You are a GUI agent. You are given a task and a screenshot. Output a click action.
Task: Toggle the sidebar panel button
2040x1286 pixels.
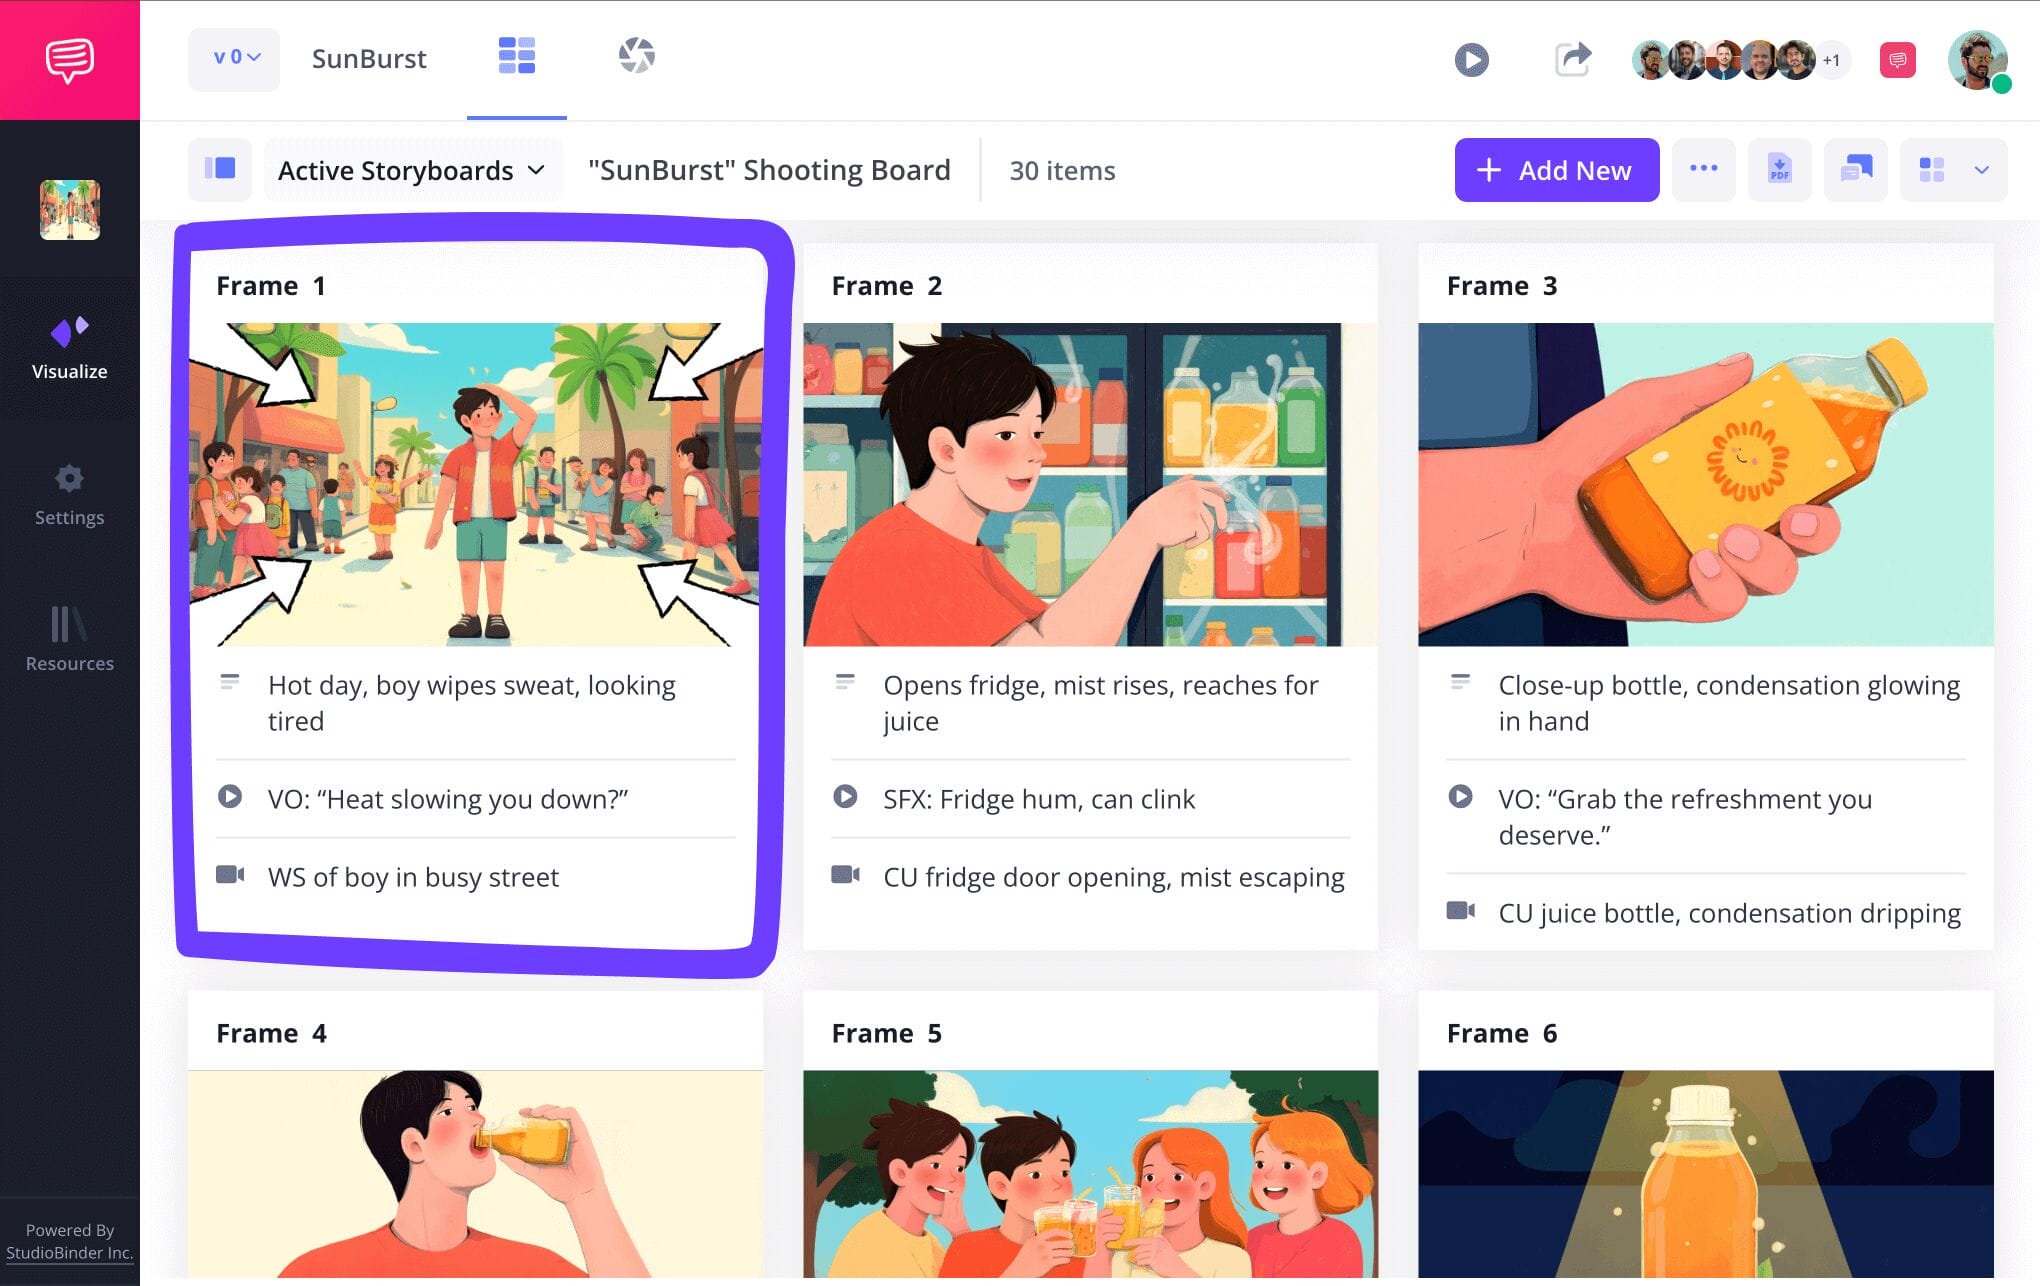point(220,170)
